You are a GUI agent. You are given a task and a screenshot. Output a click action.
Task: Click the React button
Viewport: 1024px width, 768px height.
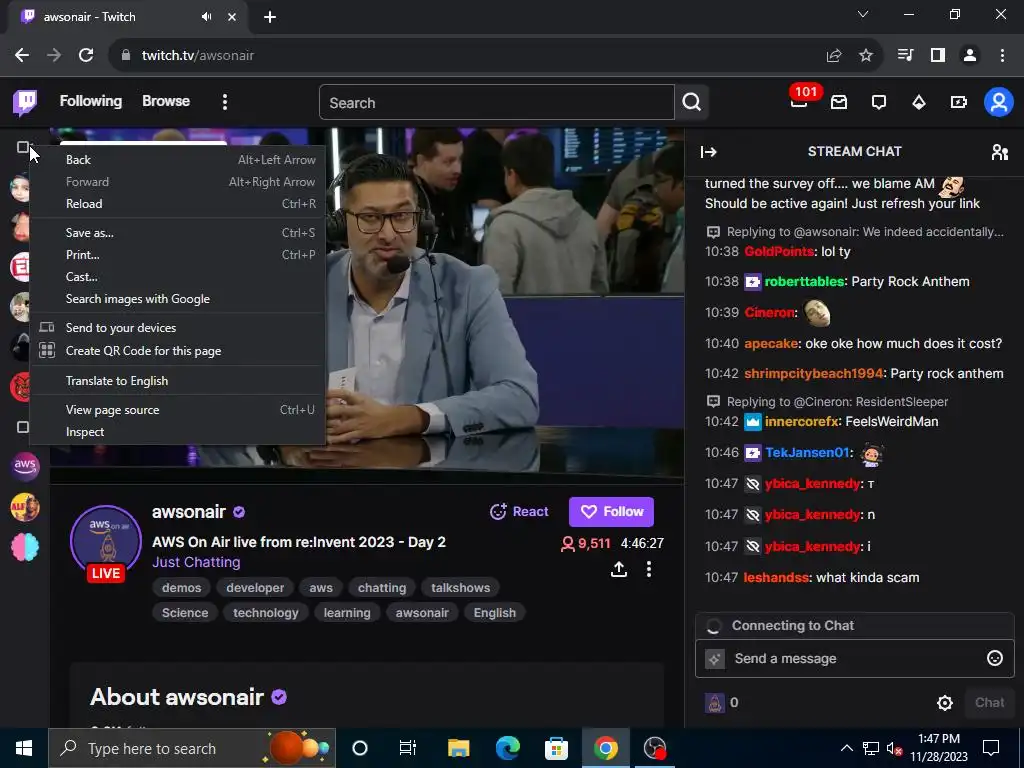click(519, 512)
